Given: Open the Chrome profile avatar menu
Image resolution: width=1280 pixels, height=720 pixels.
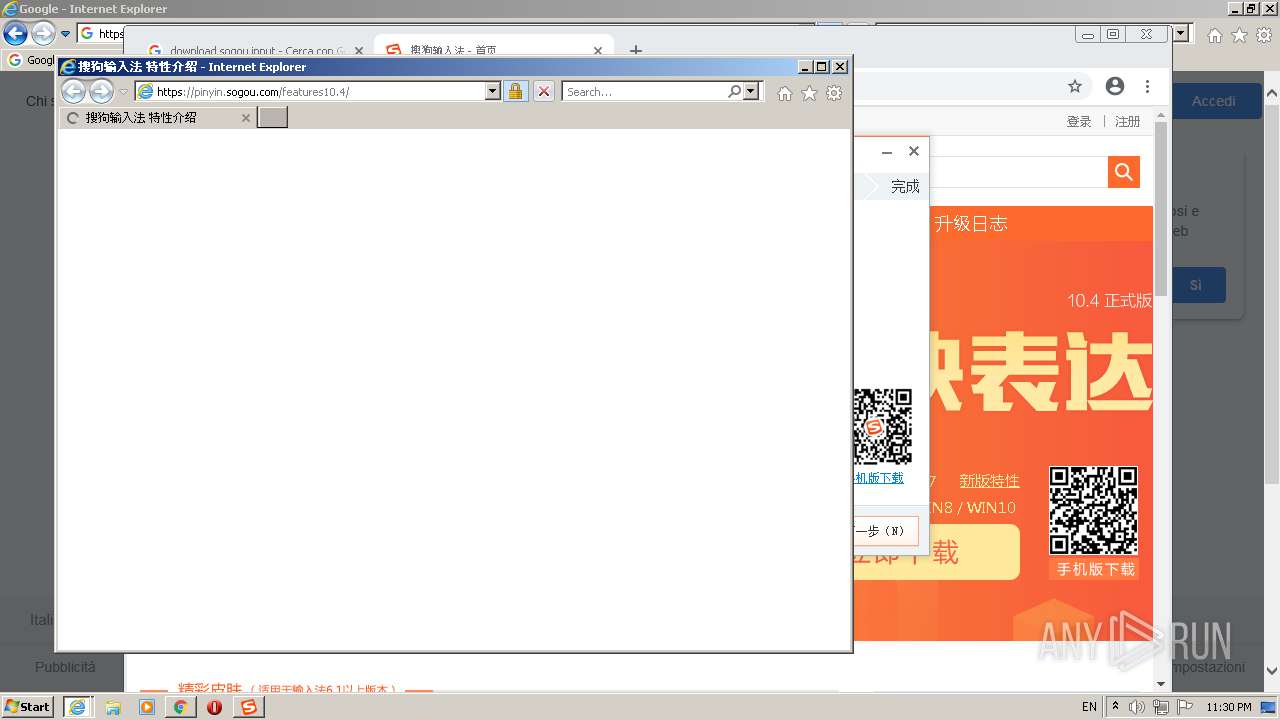Looking at the screenshot, I should 1115,87.
